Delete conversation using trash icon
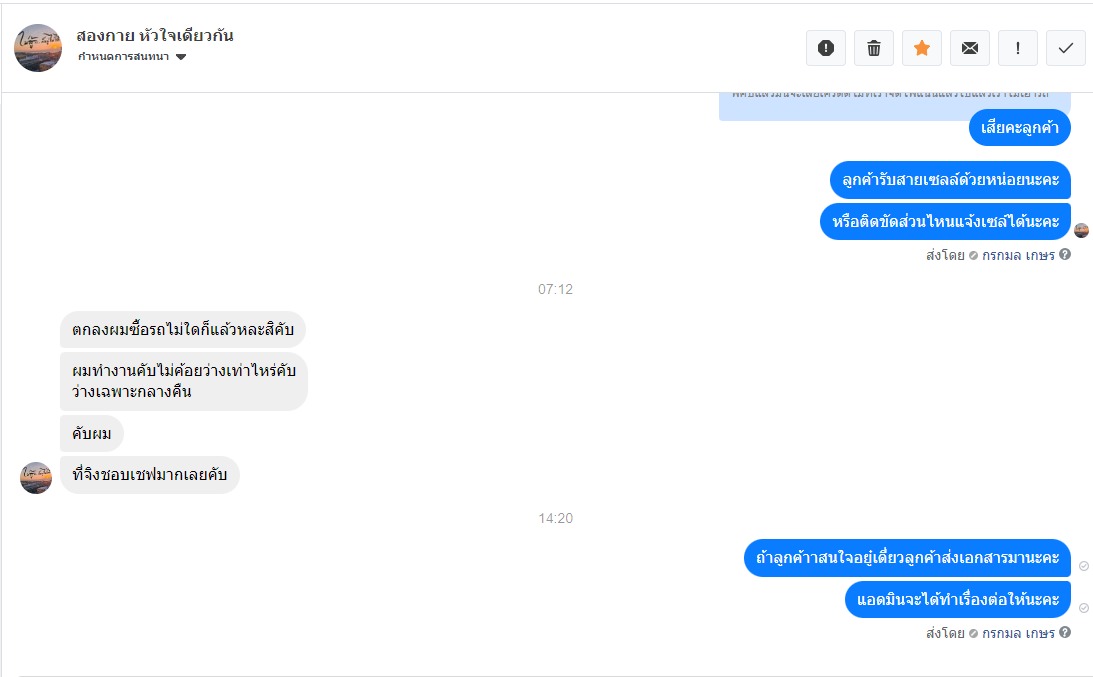 coord(874,48)
